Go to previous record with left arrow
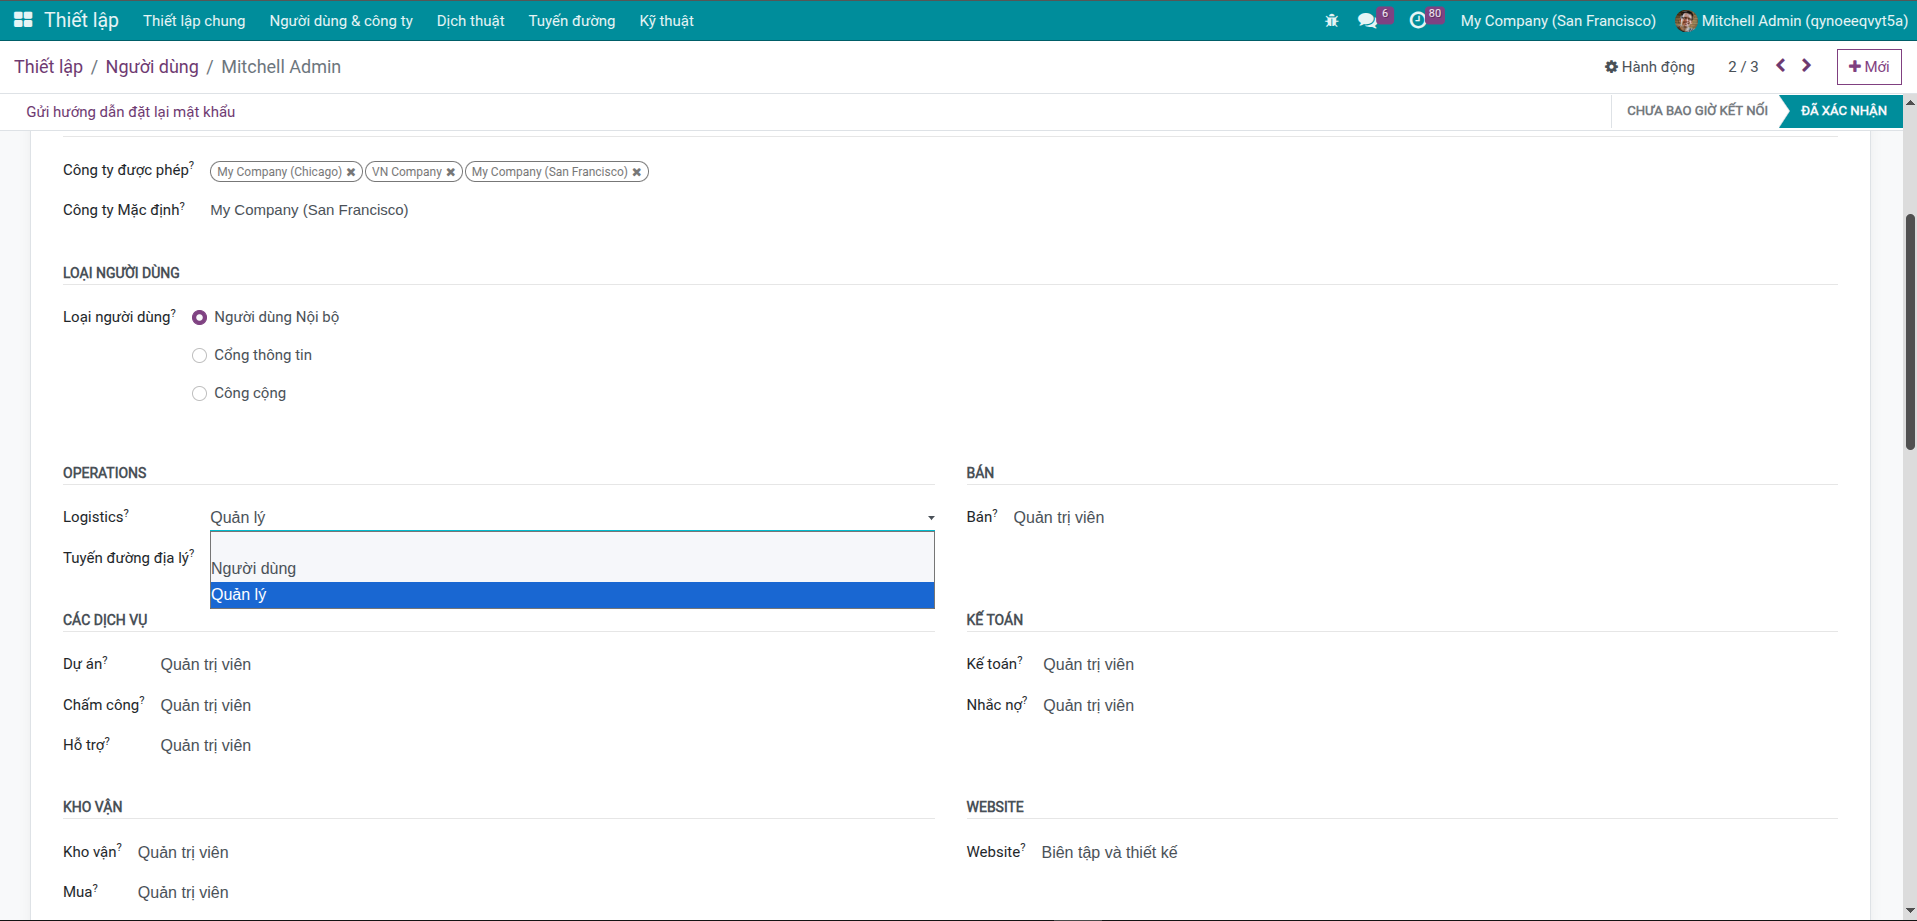Image resolution: width=1917 pixels, height=921 pixels. click(x=1781, y=66)
